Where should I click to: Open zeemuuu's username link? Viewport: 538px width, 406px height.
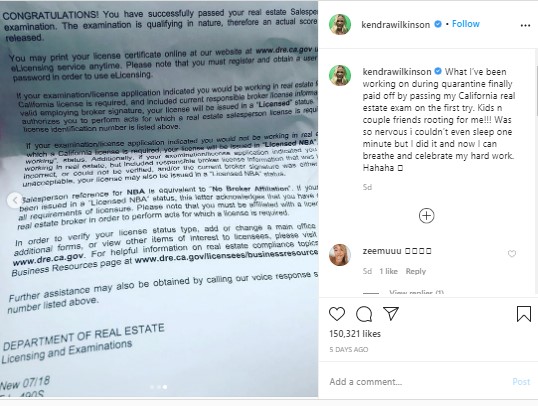(382, 251)
